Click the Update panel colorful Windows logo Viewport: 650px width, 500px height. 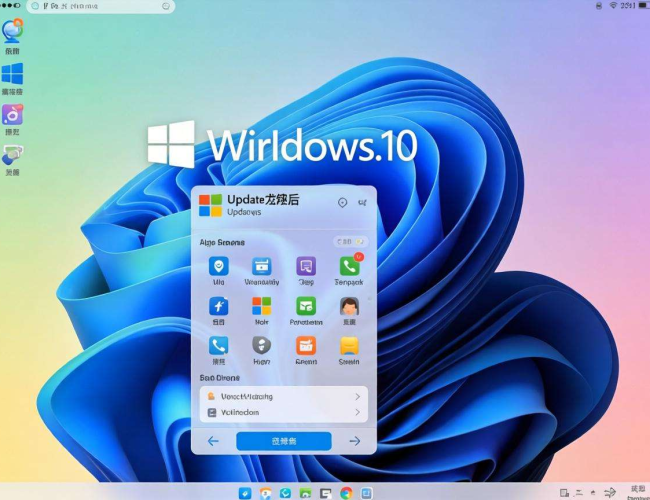[x=210, y=205]
